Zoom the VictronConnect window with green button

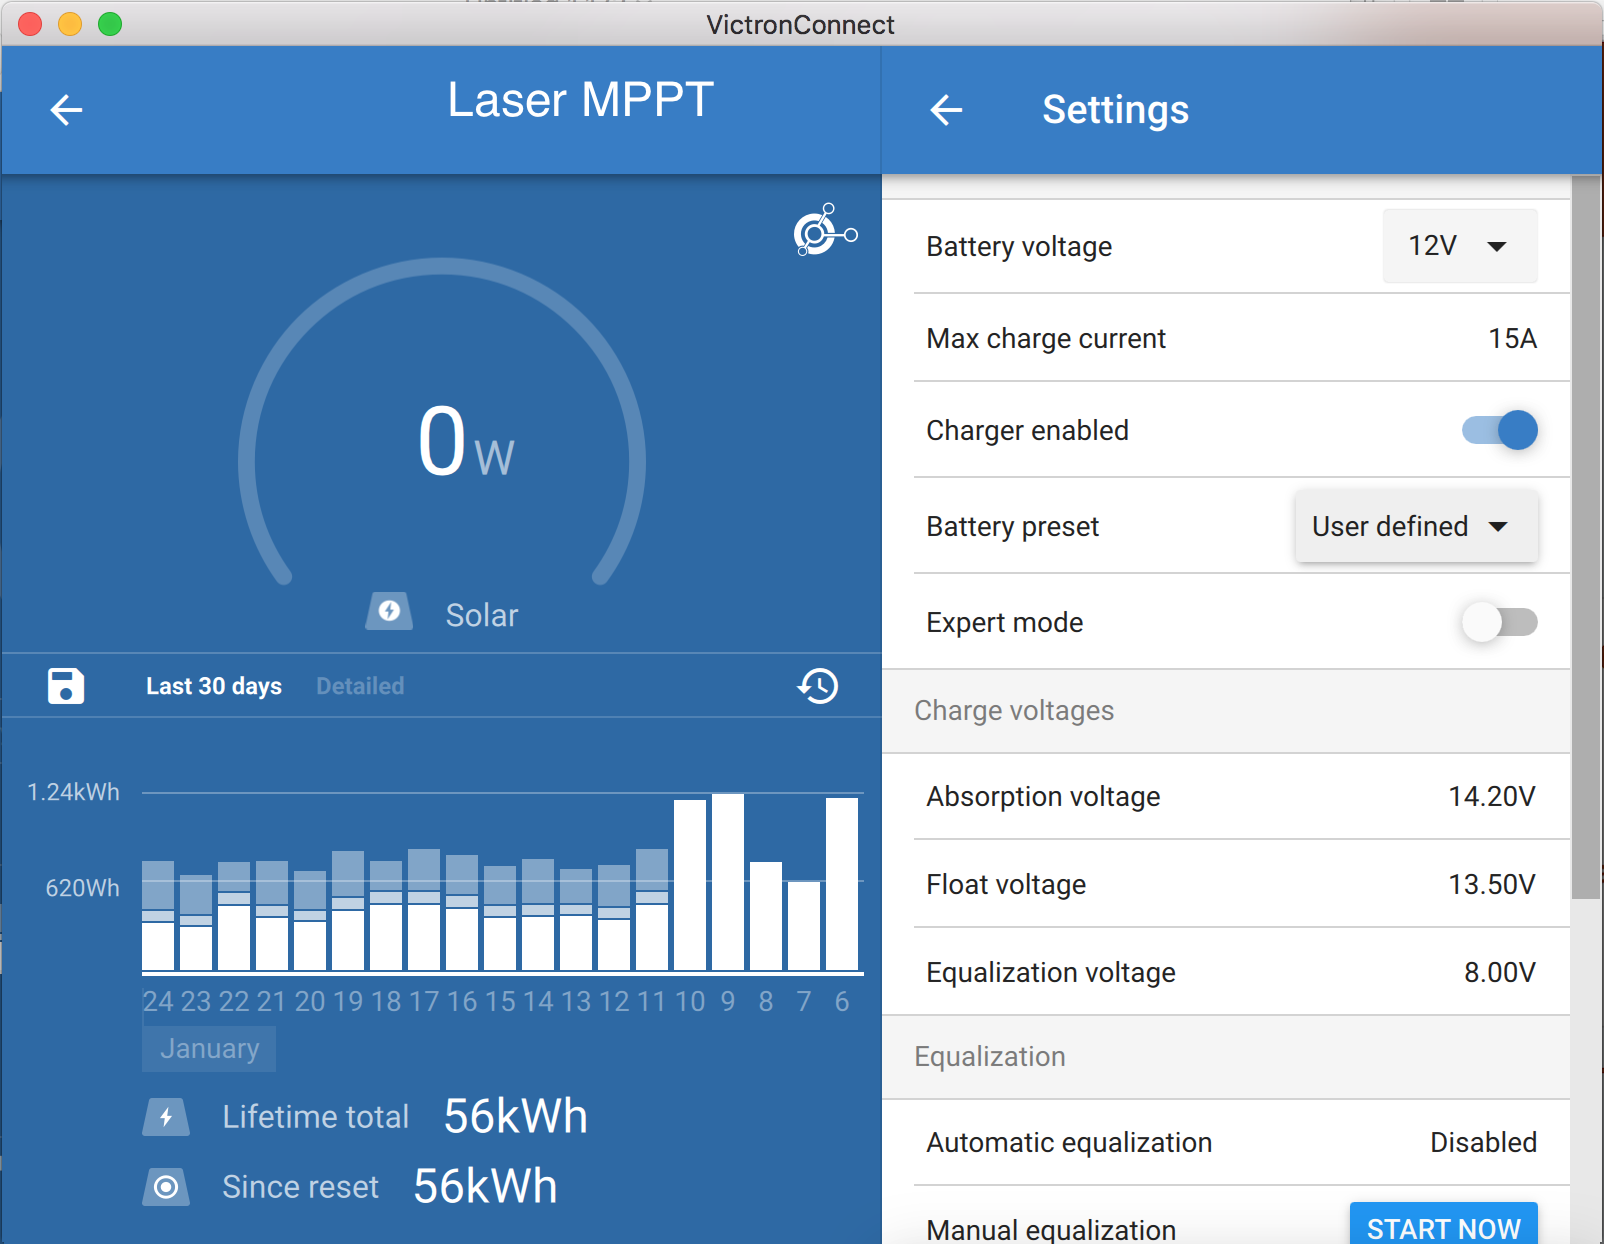click(110, 24)
